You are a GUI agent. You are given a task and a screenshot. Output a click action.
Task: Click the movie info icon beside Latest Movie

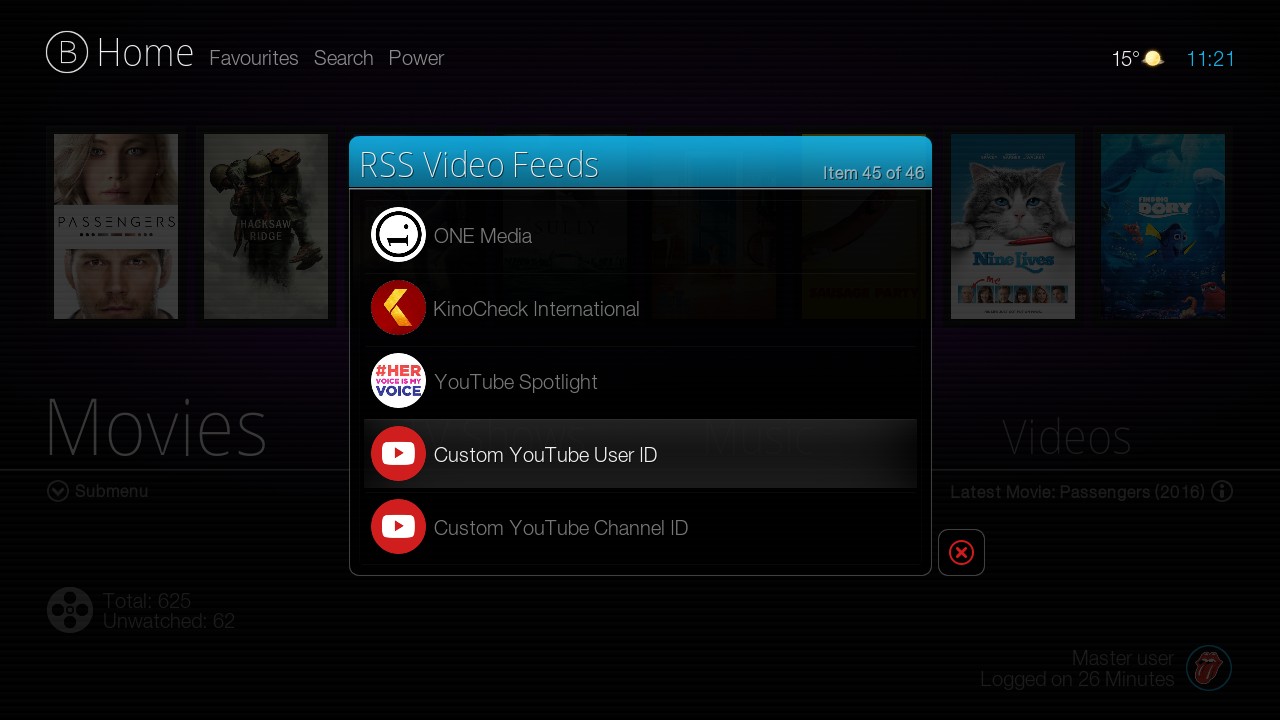[x=1221, y=492]
